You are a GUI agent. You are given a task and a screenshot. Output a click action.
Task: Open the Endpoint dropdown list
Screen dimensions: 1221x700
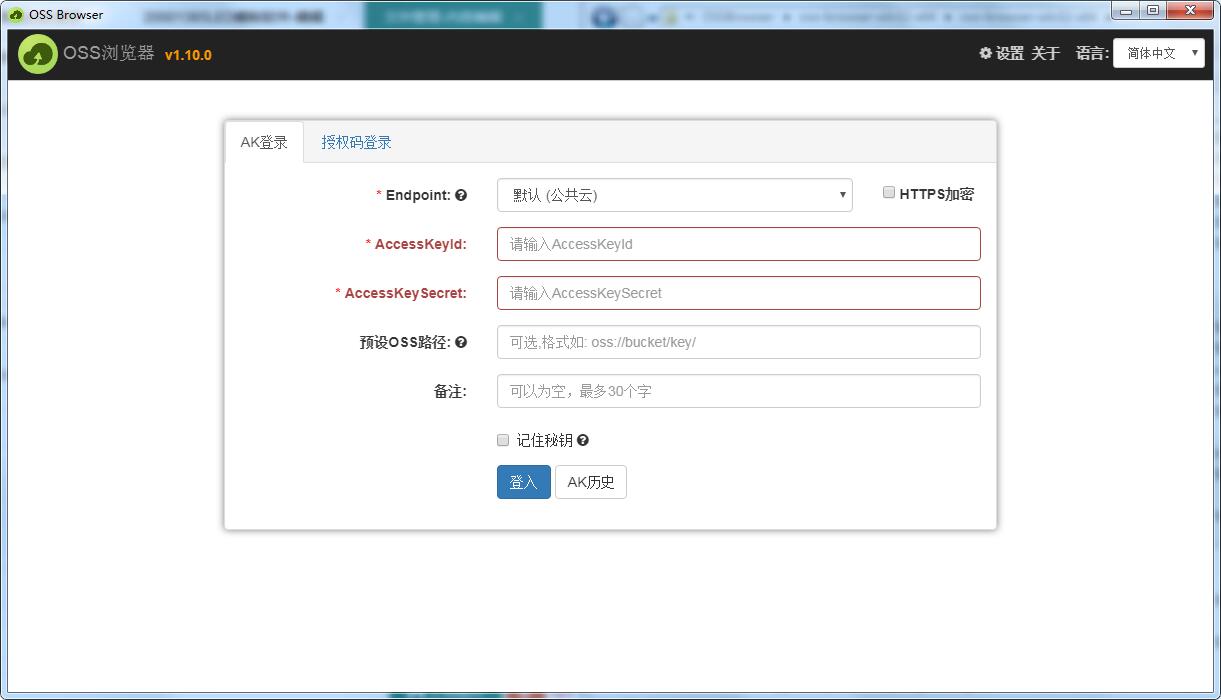[674, 195]
